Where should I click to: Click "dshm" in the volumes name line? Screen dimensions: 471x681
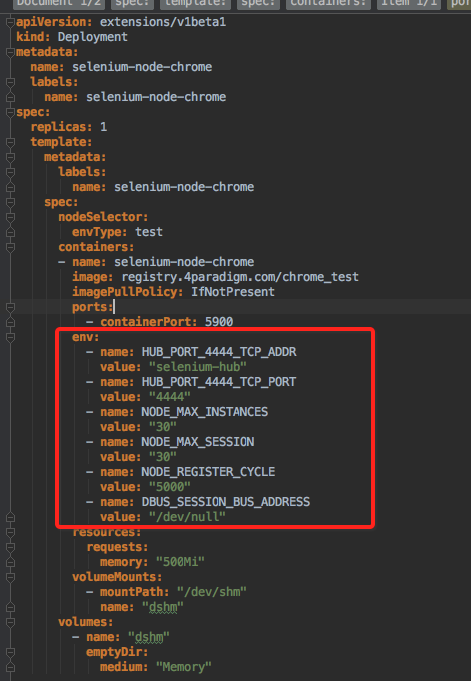coord(149,637)
